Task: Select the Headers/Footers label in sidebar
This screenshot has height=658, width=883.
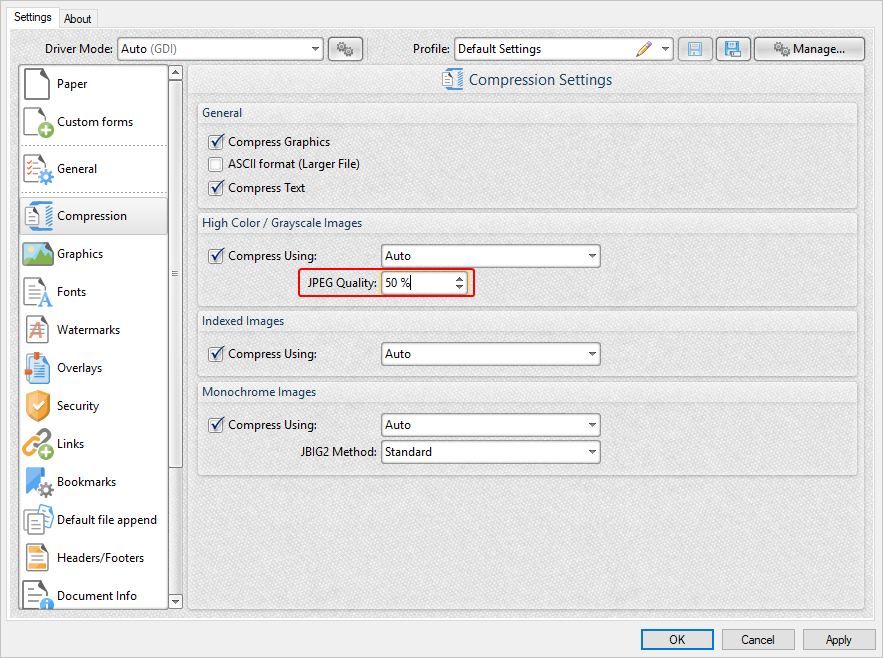Action: 100,558
